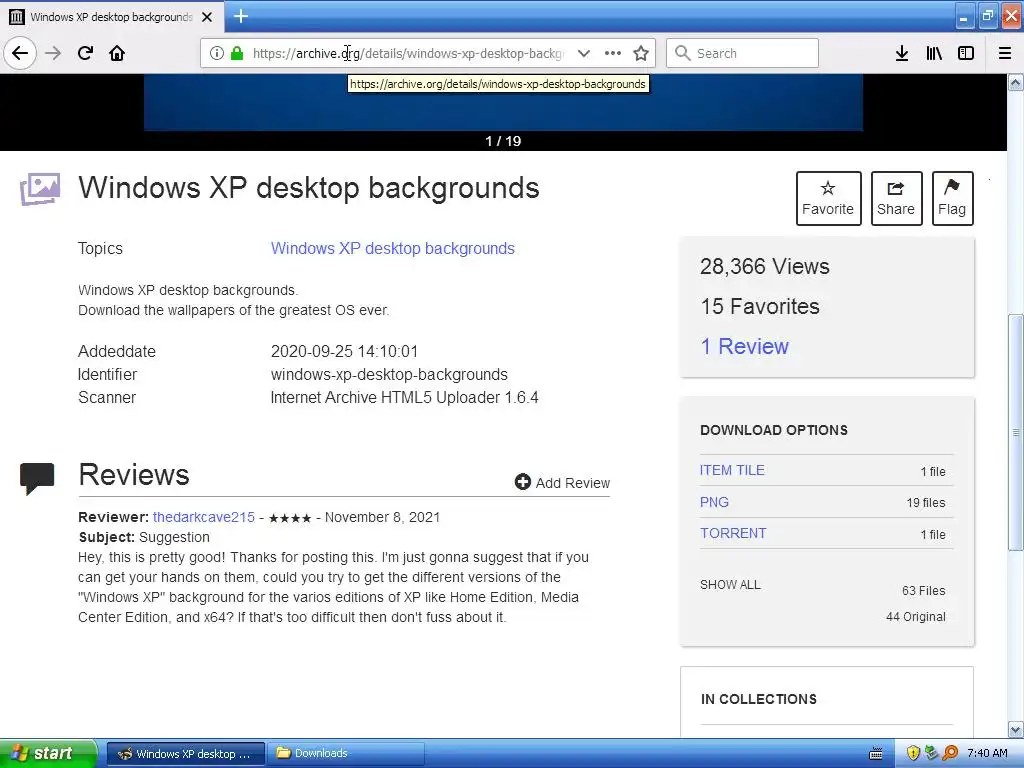Screen dimensions: 1024x768
Task: Click the image media type icon beside title
Action: pos(40,189)
